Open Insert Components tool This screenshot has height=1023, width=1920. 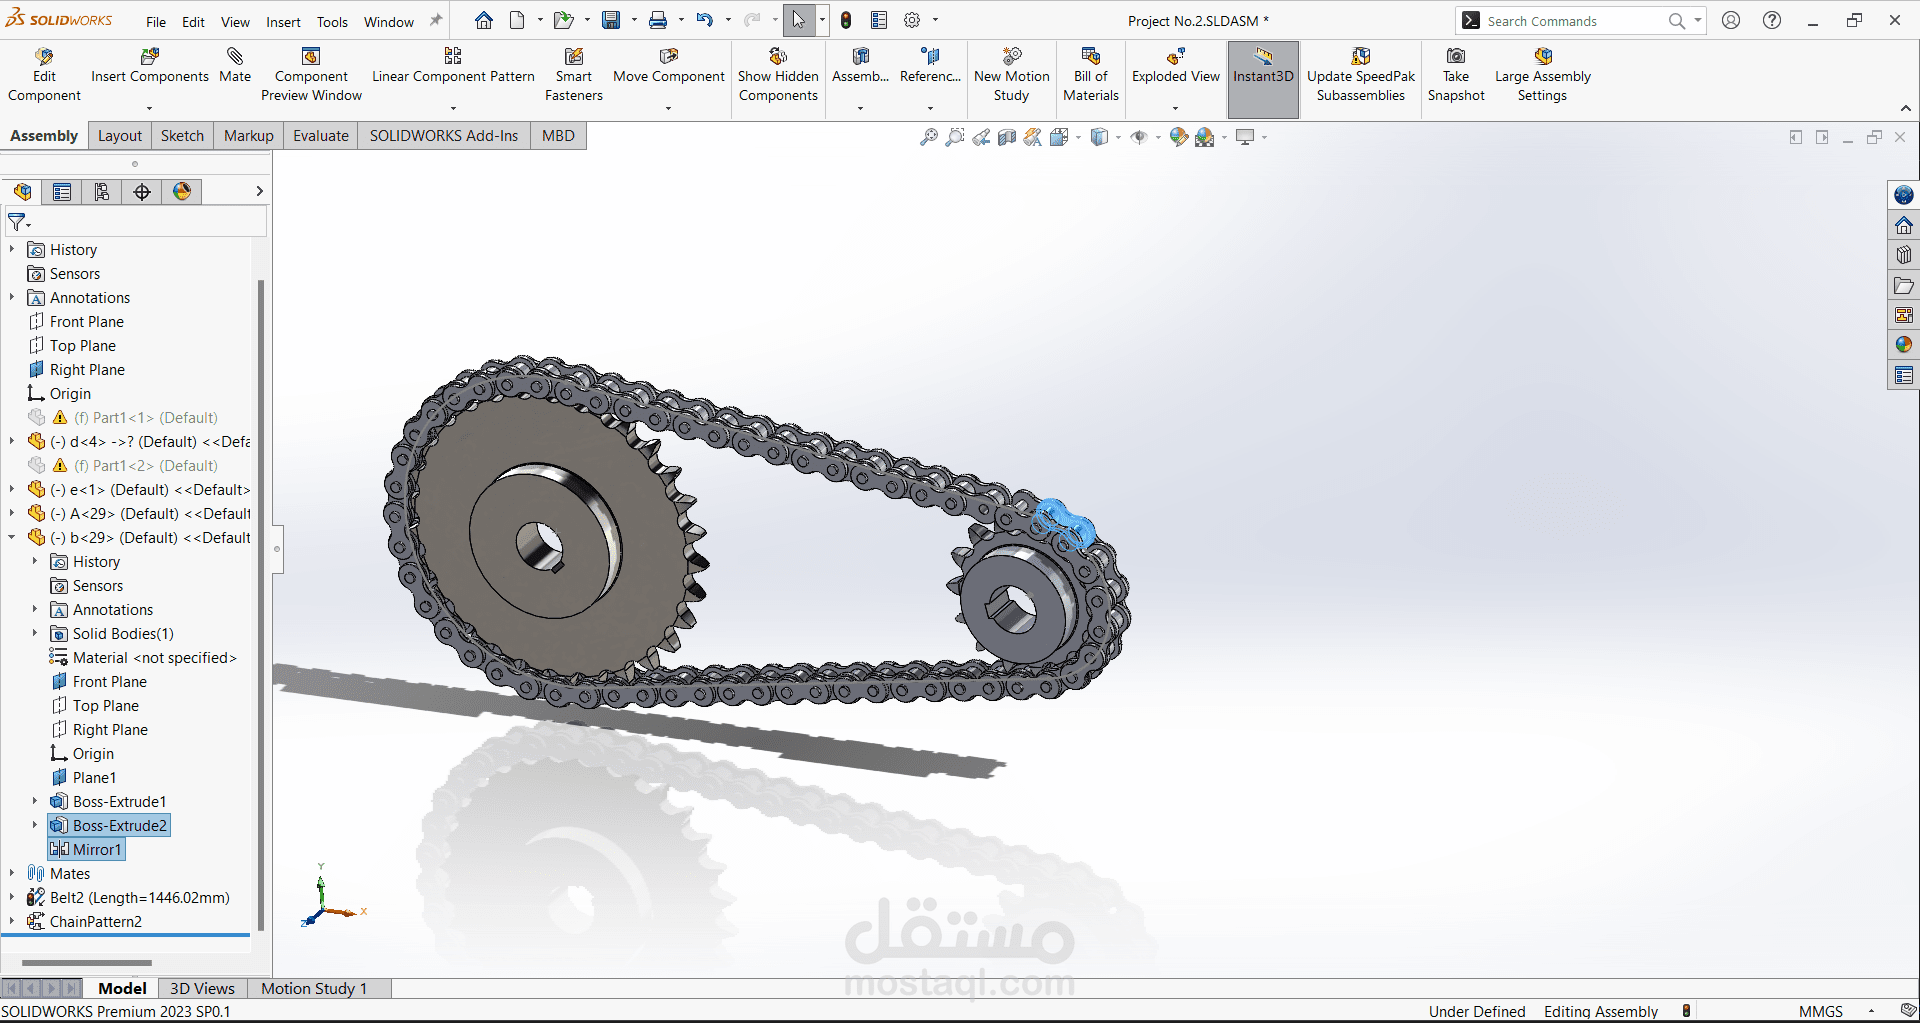[150, 66]
